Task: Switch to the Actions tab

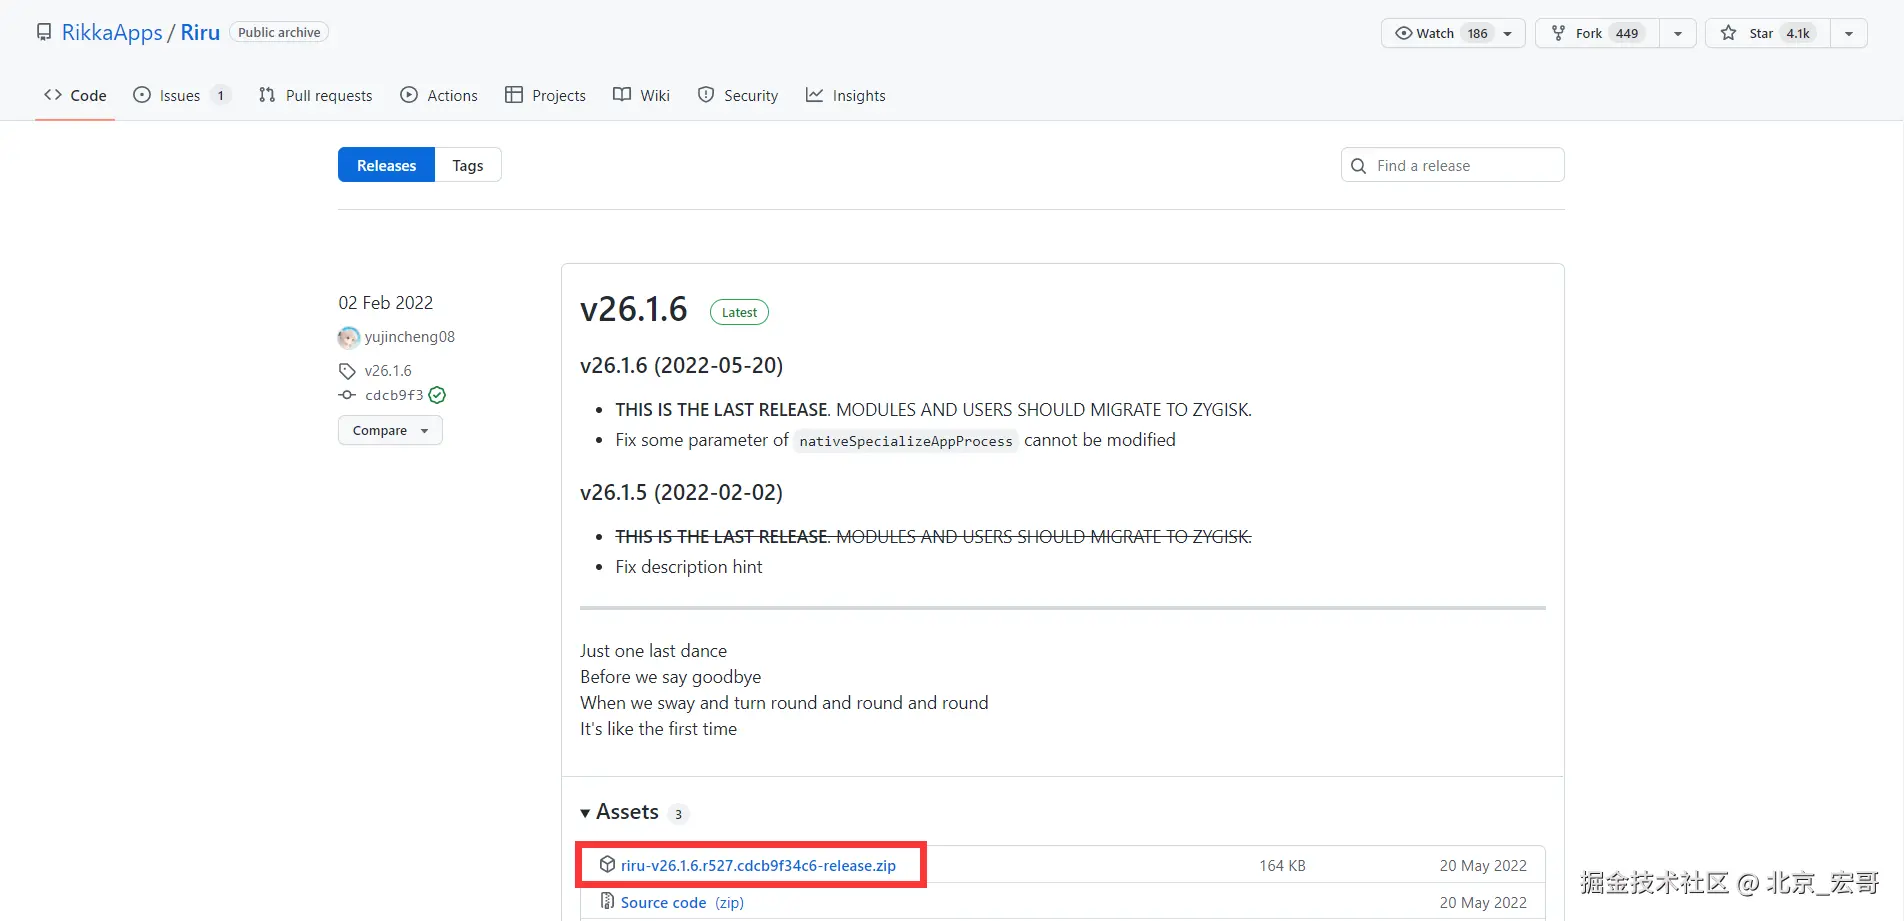Action: pyautogui.click(x=439, y=95)
